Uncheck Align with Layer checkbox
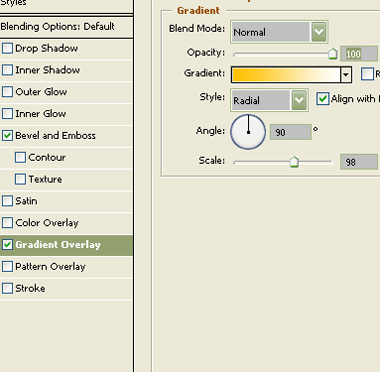 click(x=323, y=99)
